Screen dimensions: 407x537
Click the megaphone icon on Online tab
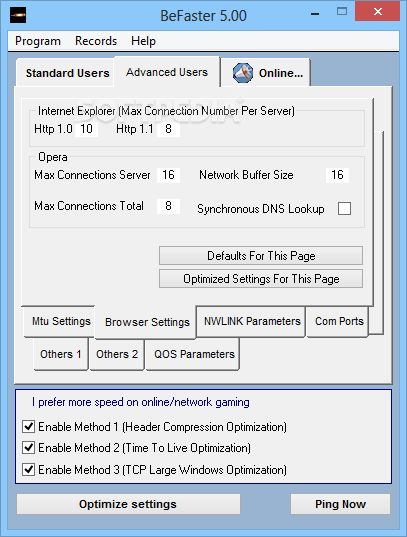pos(243,73)
